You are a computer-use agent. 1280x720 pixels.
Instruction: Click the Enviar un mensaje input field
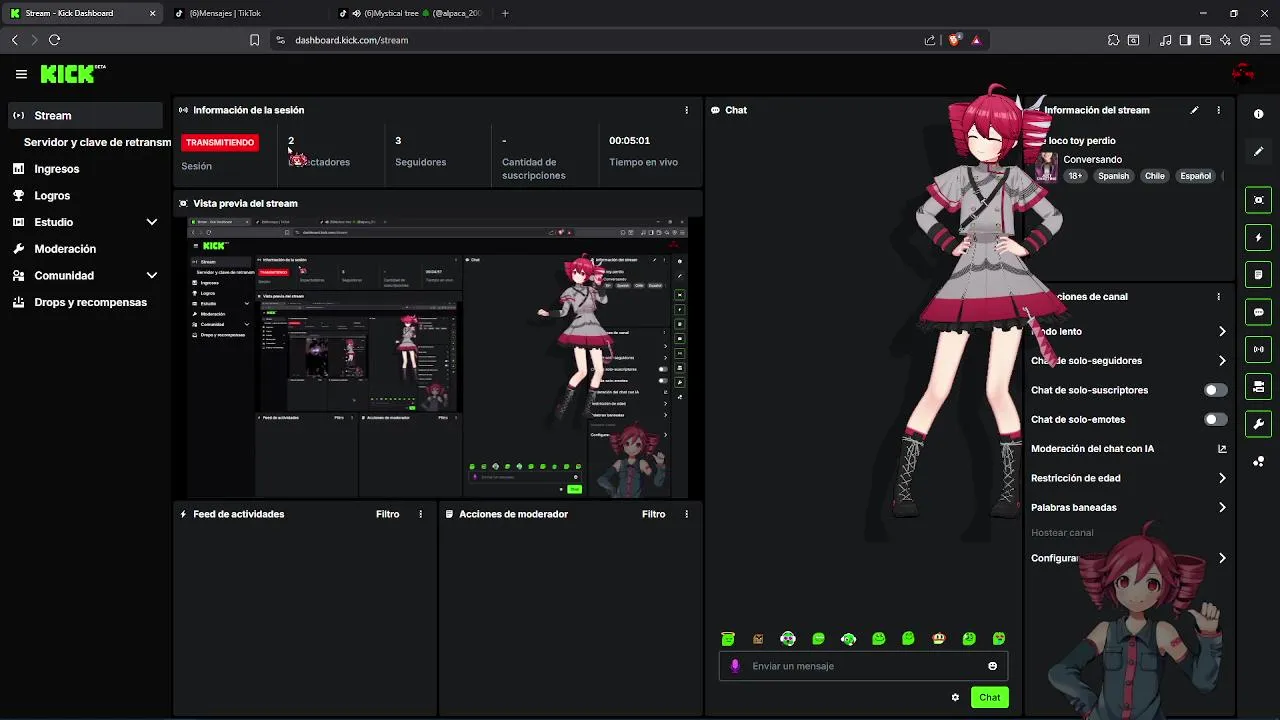pos(864,666)
